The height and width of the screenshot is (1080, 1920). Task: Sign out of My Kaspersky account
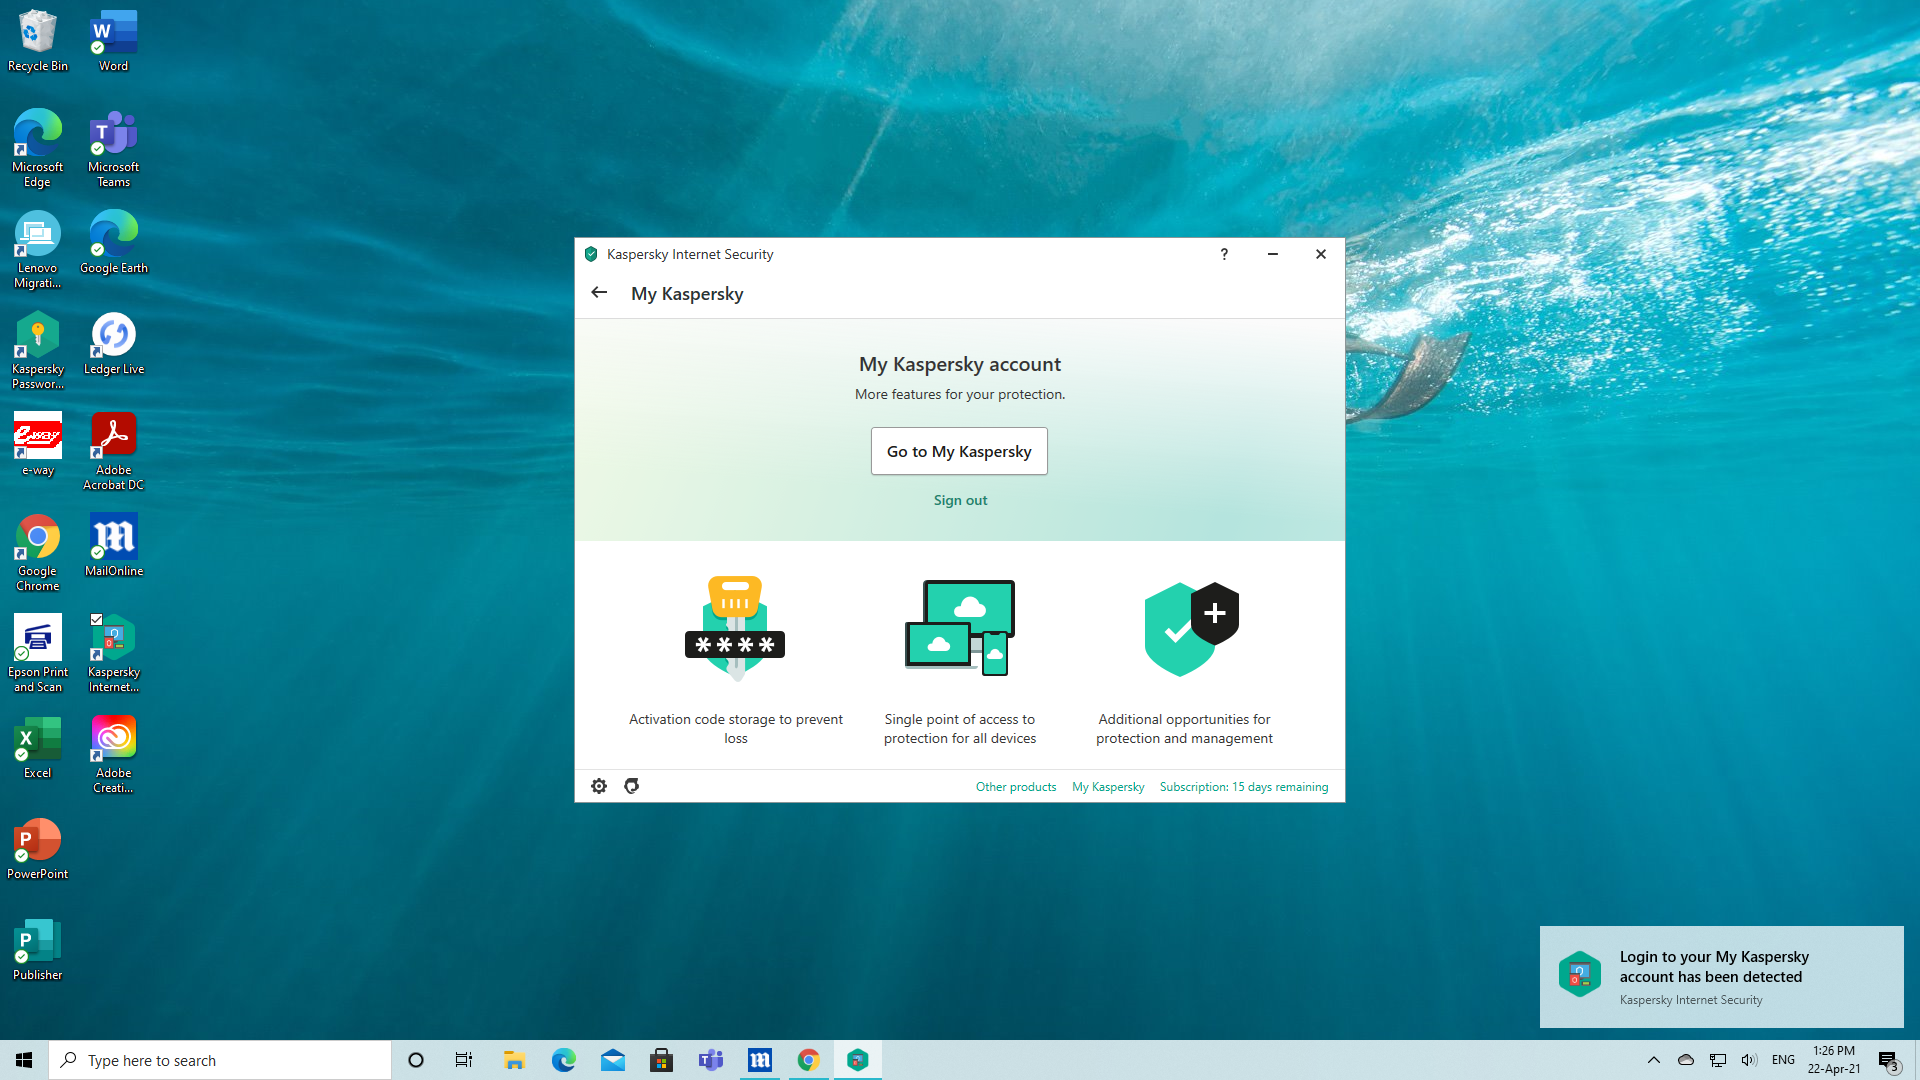pyautogui.click(x=960, y=500)
